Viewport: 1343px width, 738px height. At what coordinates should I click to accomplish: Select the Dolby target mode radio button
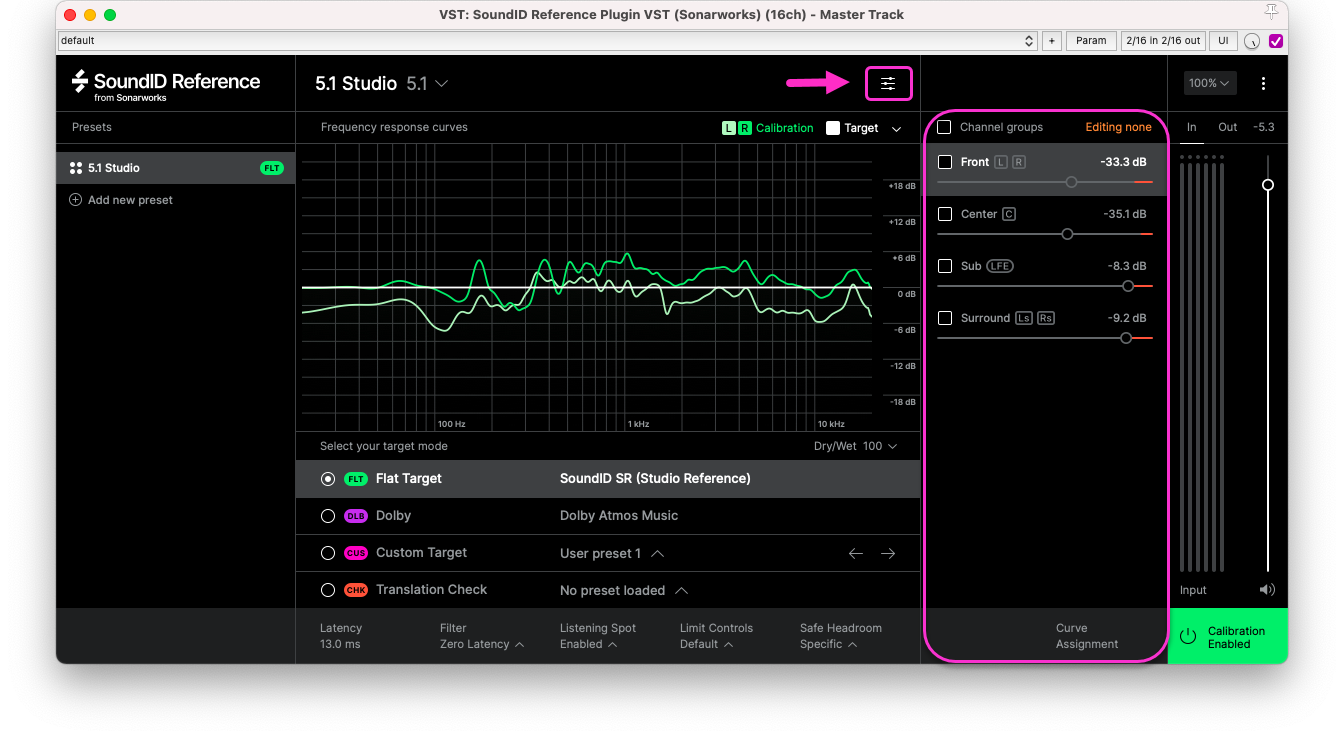point(328,516)
